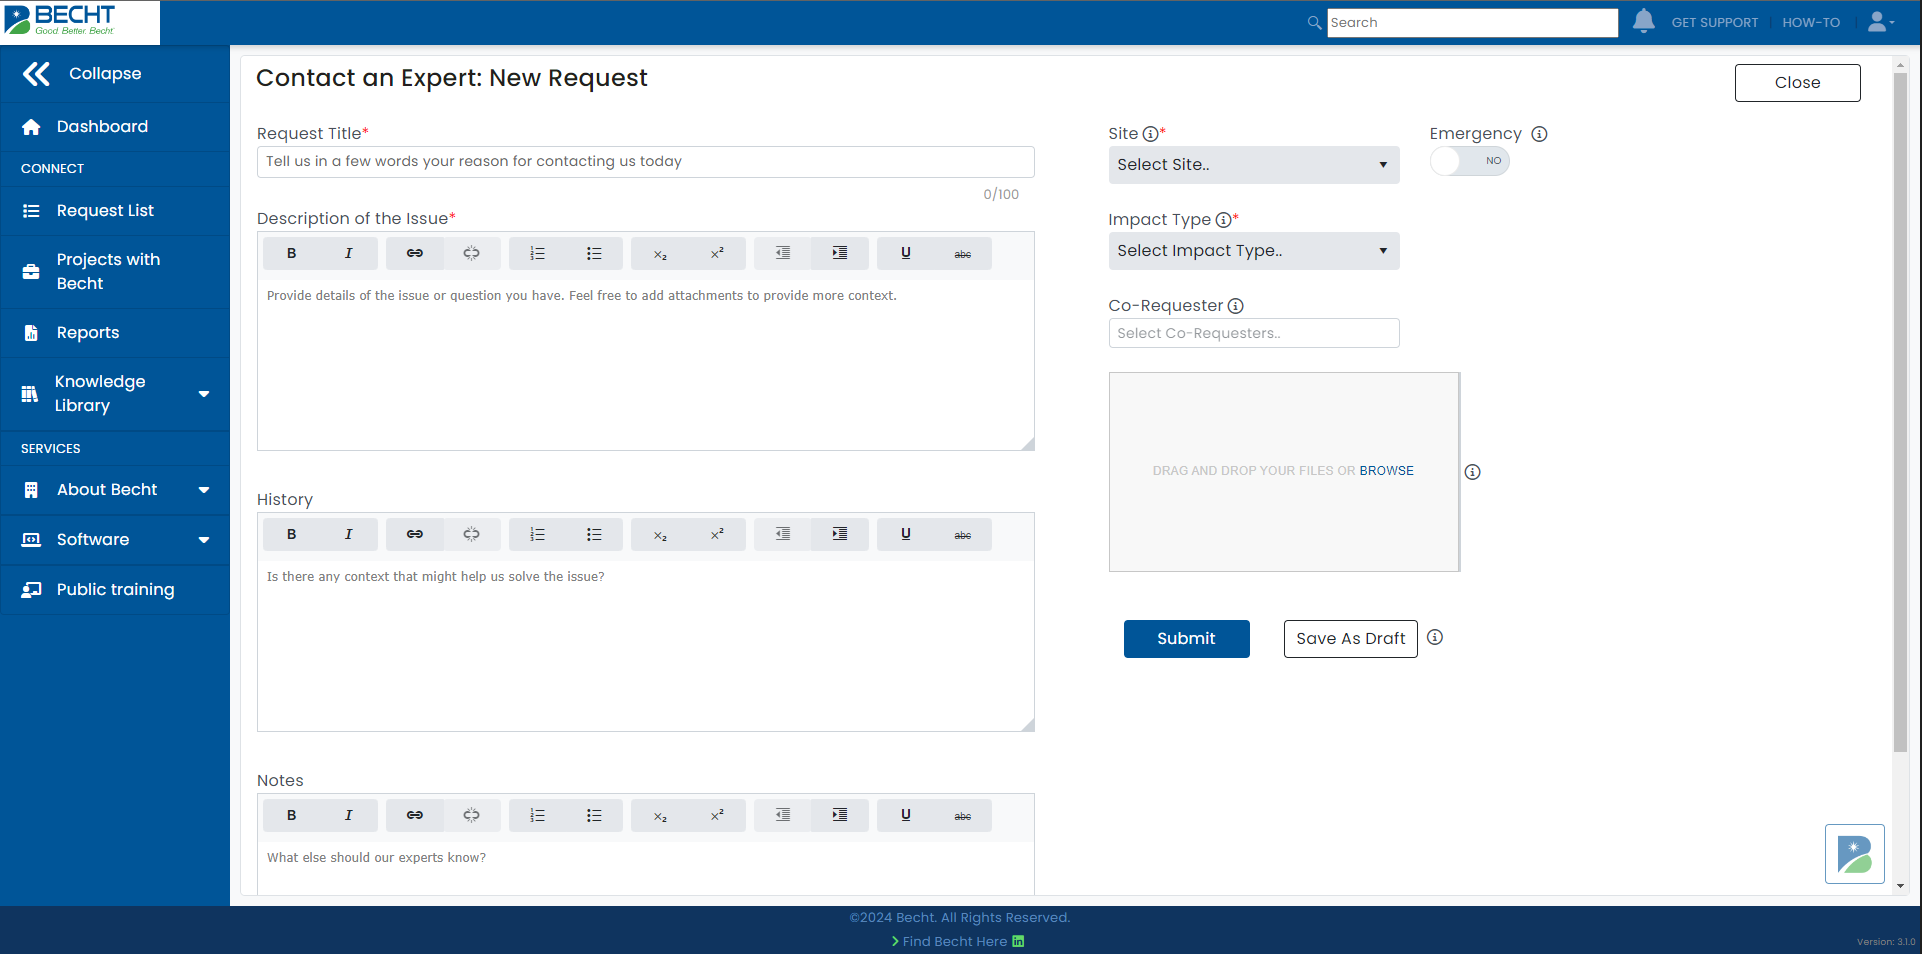Open the Select Site dropdown
The image size is (1922, 954).
pyautogui.click(x=1253, y=165)
